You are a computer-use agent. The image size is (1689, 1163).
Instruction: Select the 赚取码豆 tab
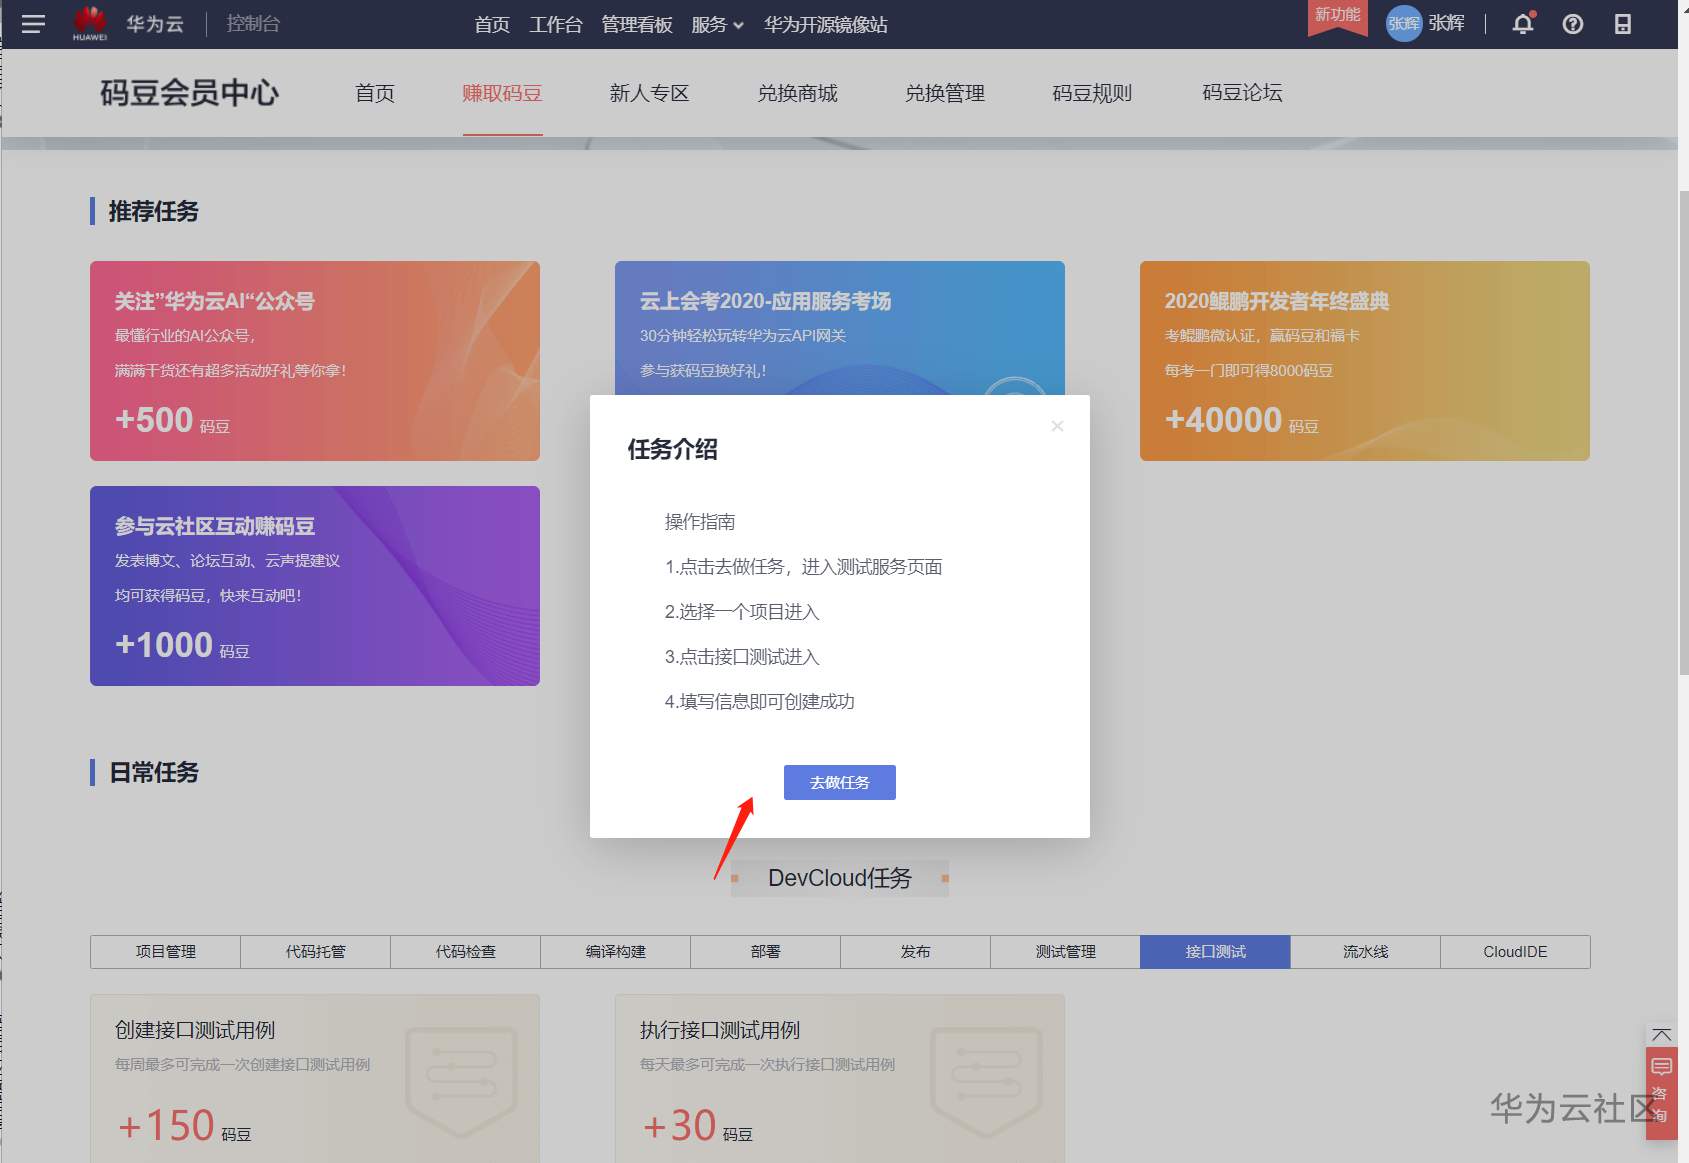502,93
